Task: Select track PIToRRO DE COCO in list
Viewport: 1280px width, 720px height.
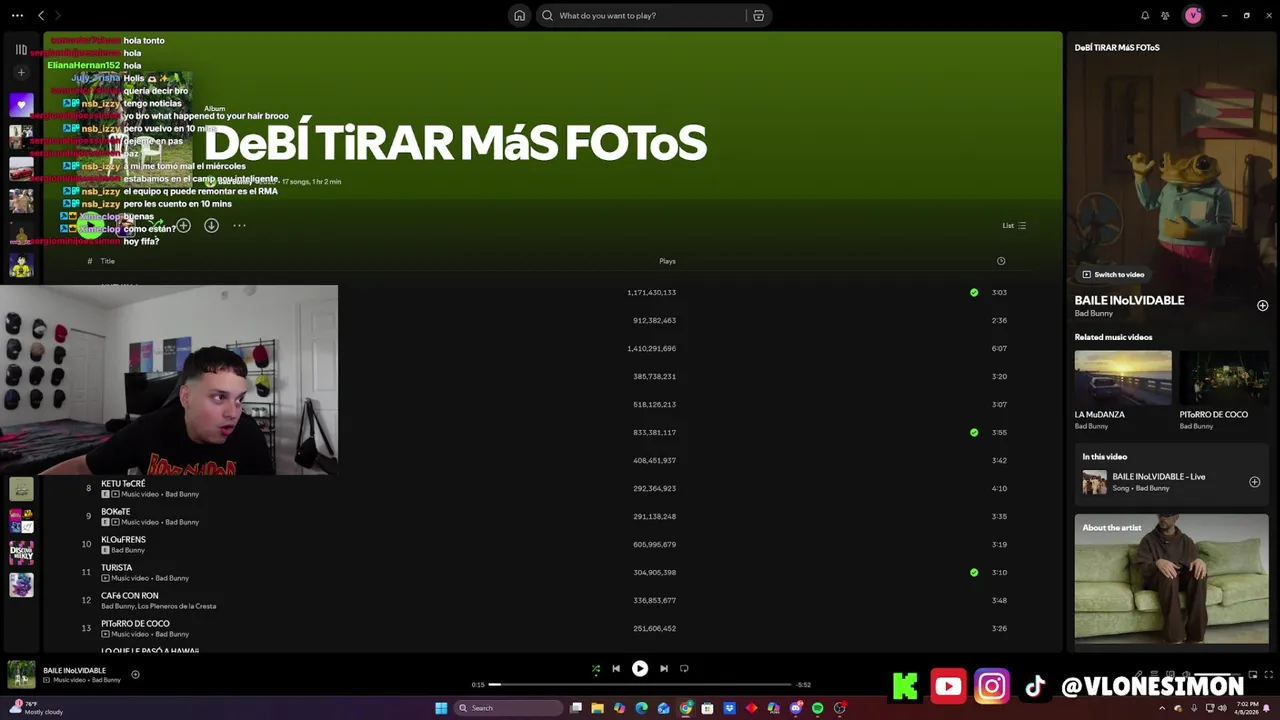Action: (135, 624)
